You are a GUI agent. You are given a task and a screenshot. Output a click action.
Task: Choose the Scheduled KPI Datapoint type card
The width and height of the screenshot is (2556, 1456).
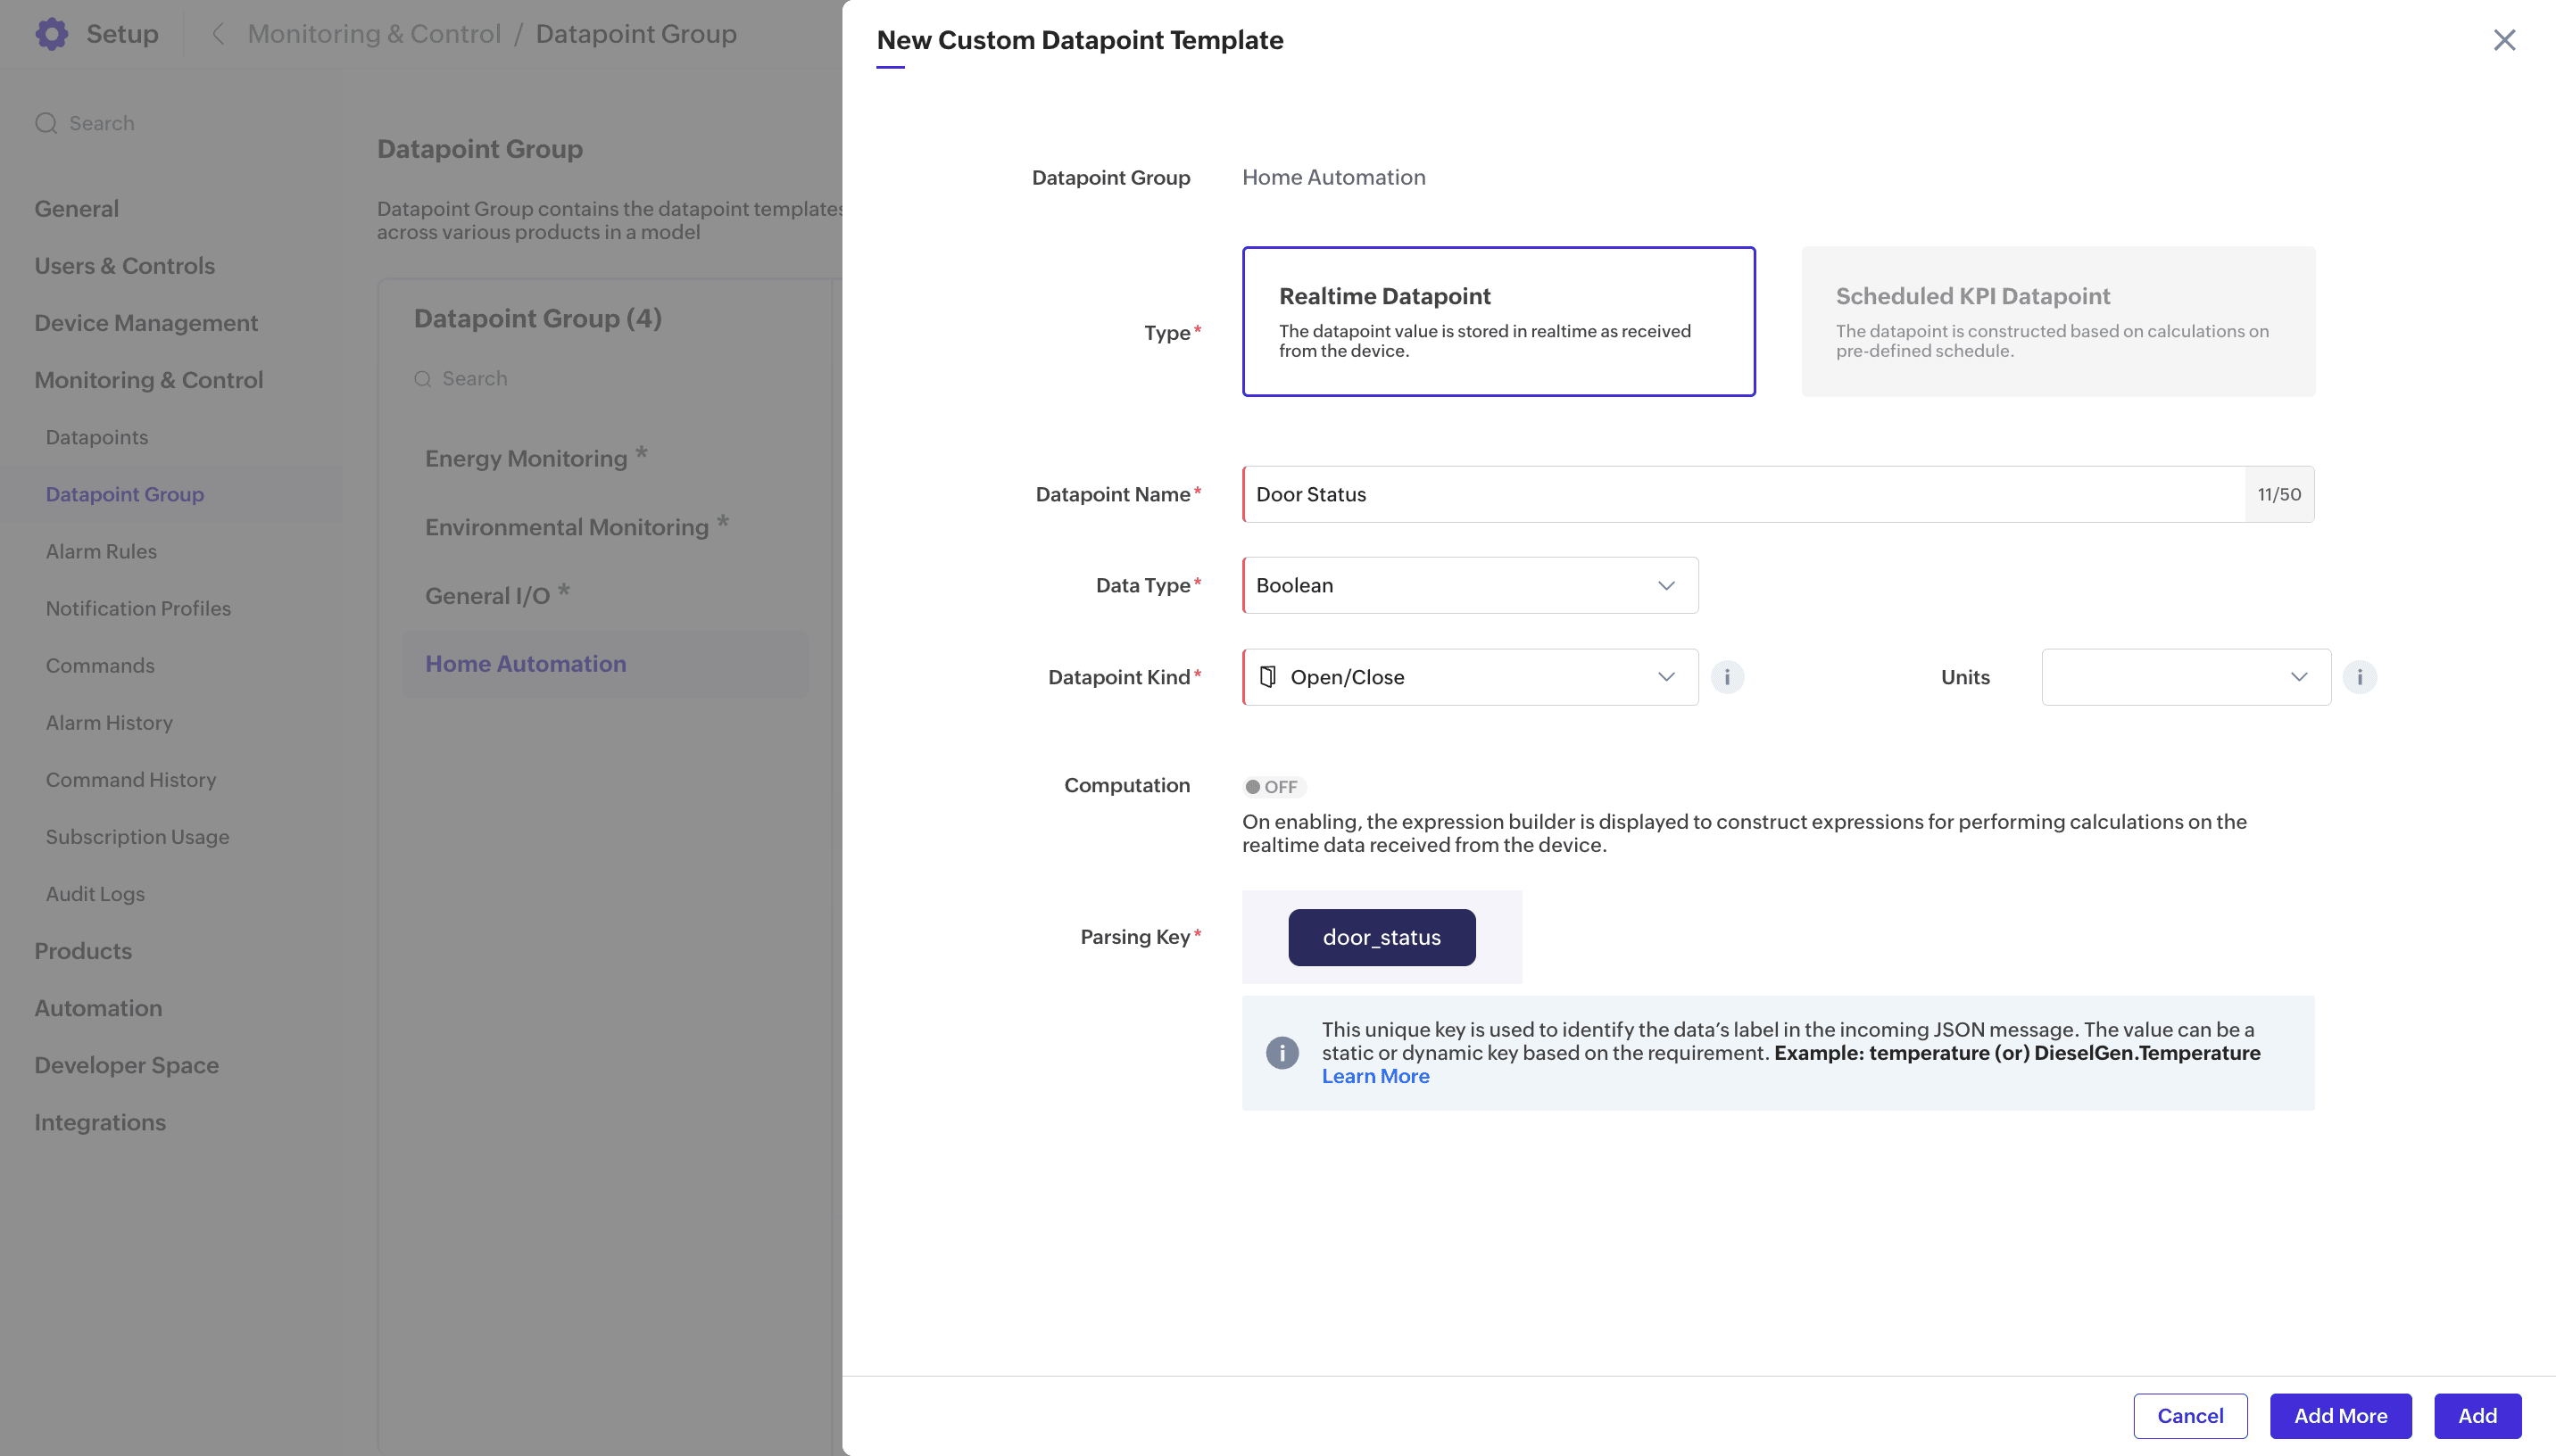tap(2057, 321)
